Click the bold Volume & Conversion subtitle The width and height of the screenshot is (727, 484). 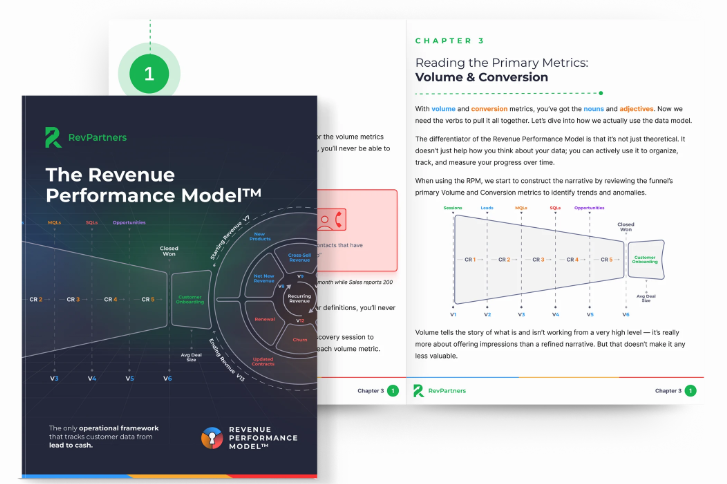point(481,77)
